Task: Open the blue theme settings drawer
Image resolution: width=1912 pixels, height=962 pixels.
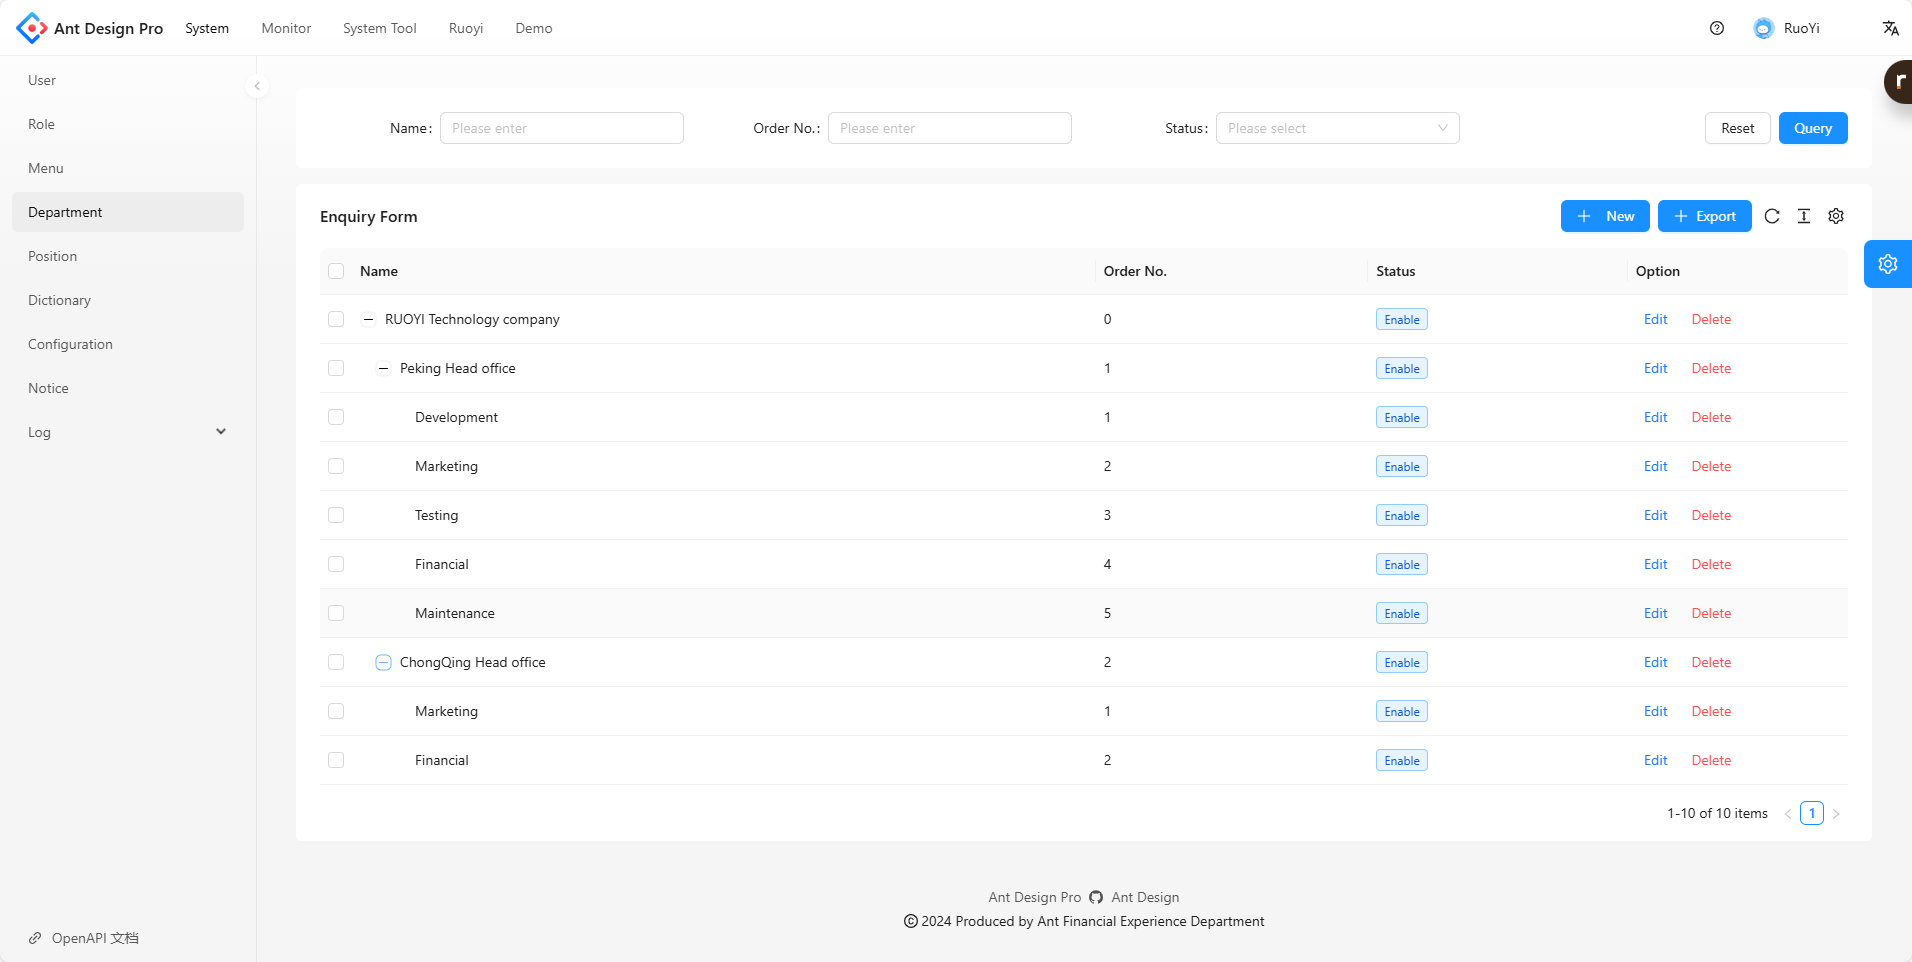Action: point(1887,264)
